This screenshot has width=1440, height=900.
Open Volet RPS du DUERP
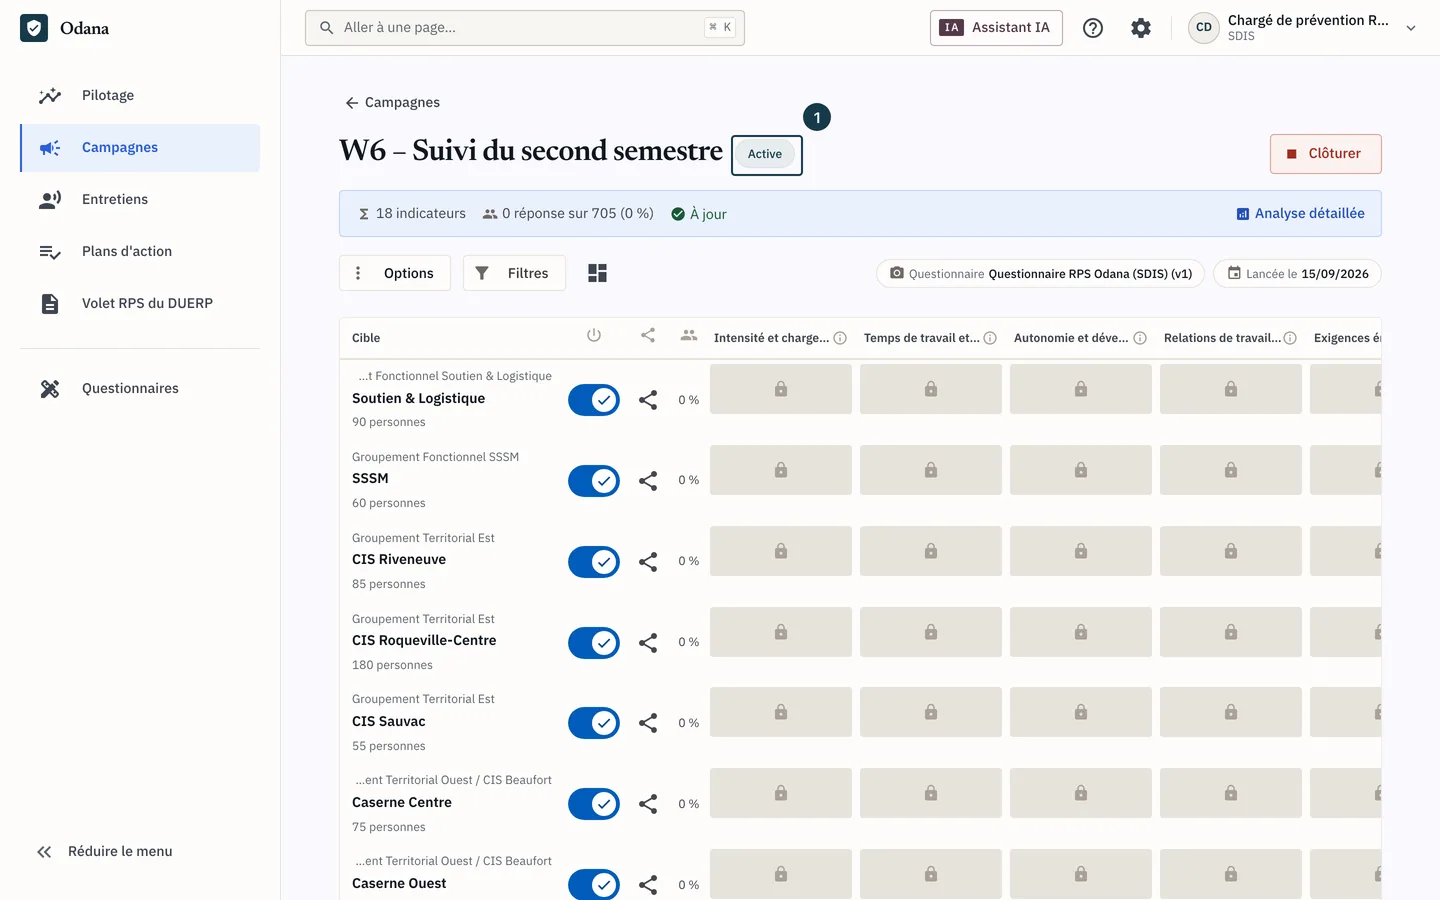(x=140, y=304)
